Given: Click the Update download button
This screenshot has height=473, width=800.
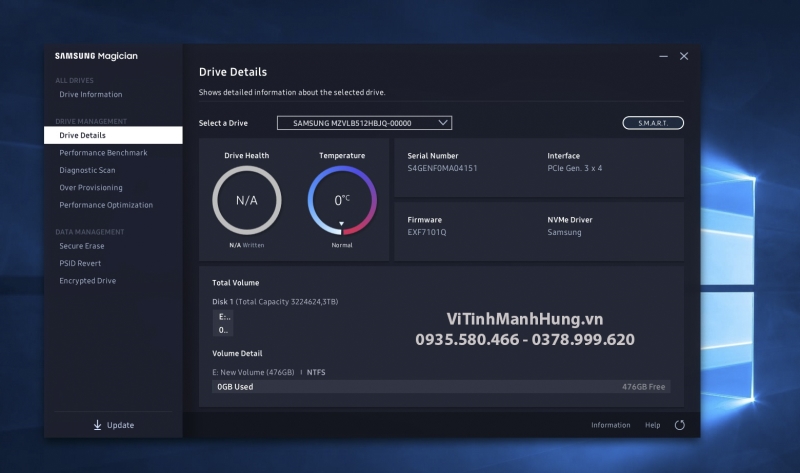Looking at the screenshot, I should (113, 425).
